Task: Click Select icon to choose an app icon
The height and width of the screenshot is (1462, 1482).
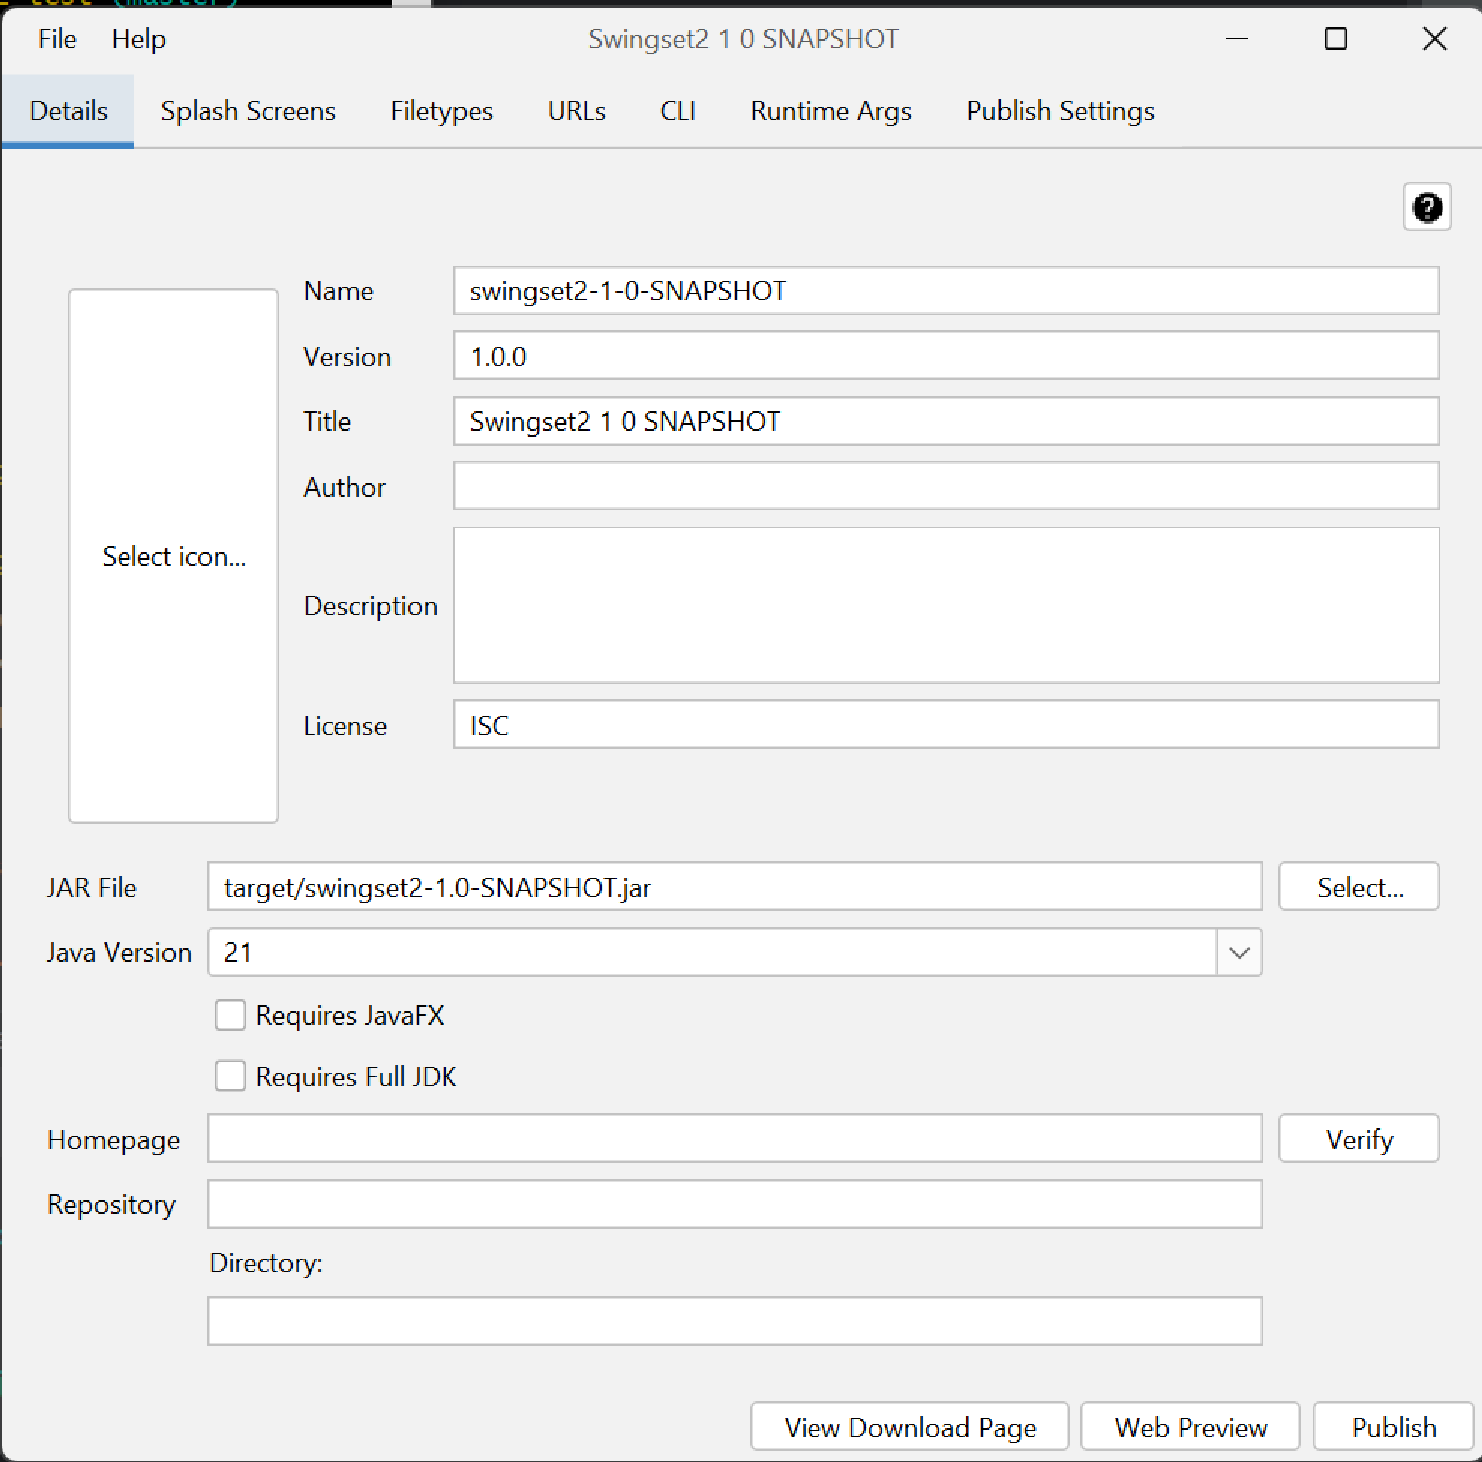Action: [x=173, y=556]
